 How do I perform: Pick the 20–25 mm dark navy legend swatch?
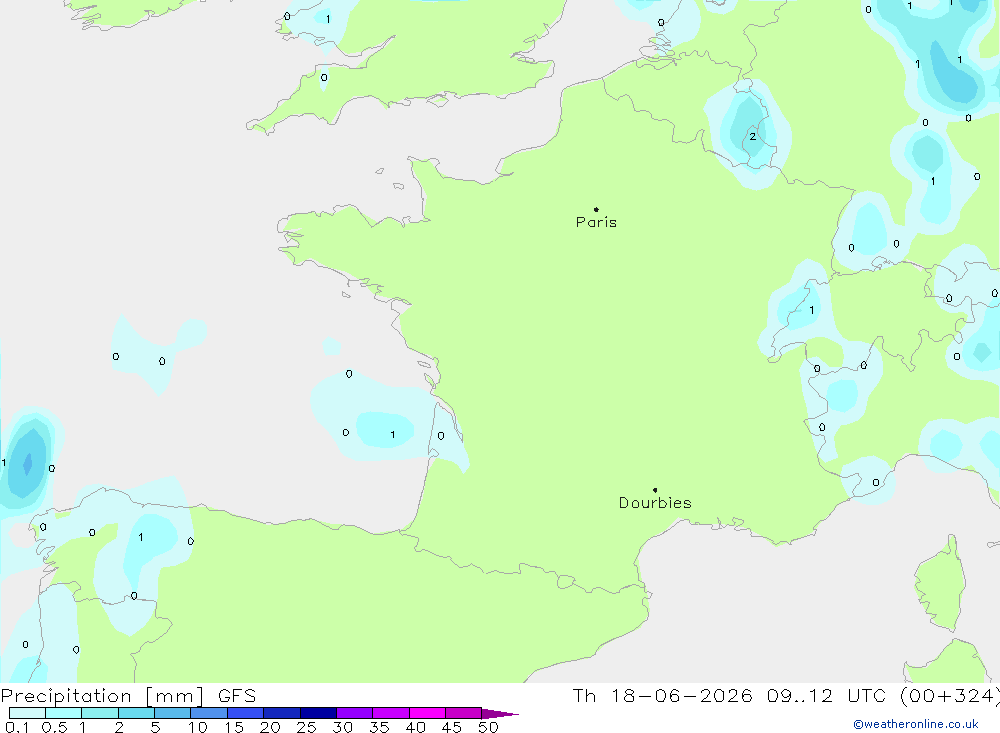point(281,713)
